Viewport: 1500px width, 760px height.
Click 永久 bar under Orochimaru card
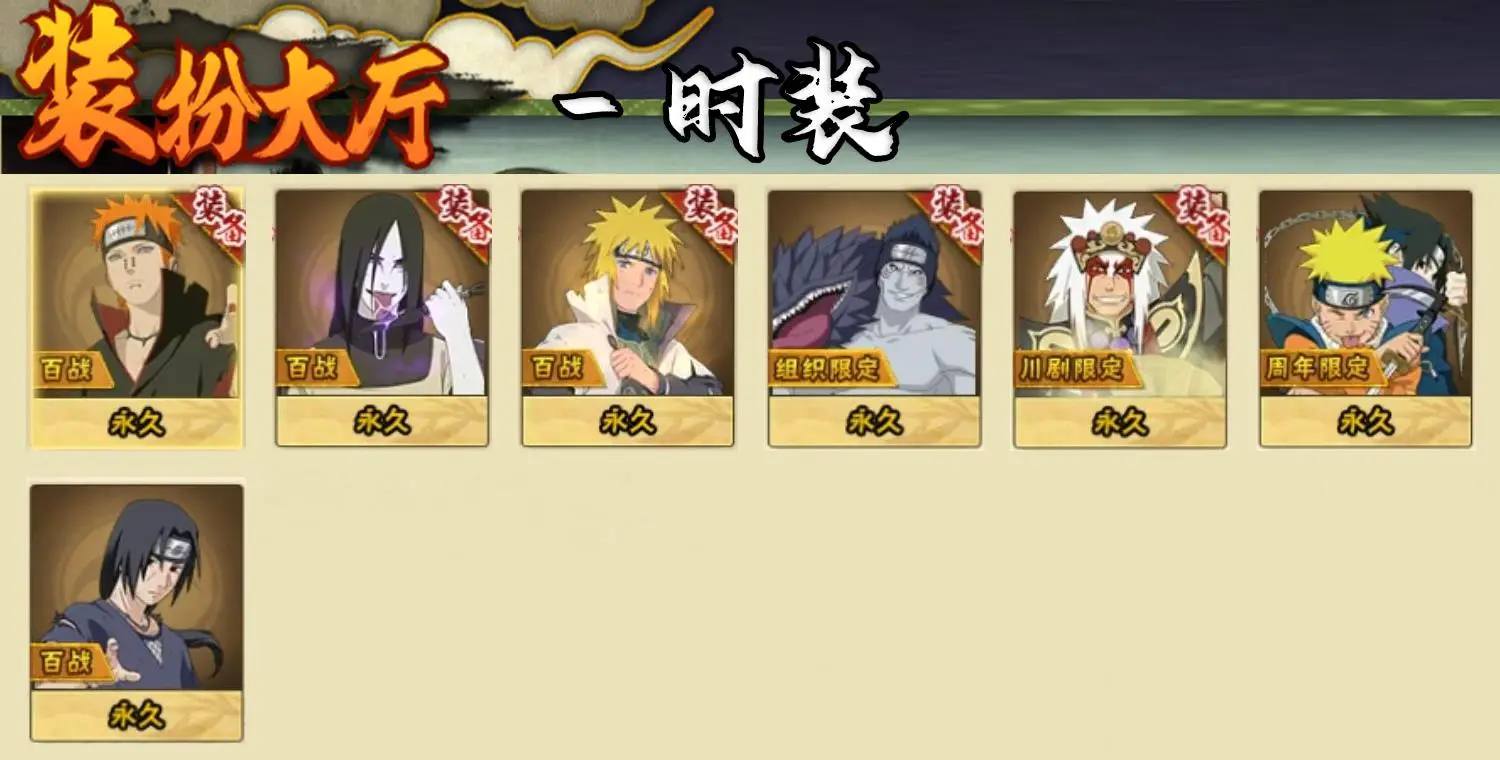click(382, 422)
